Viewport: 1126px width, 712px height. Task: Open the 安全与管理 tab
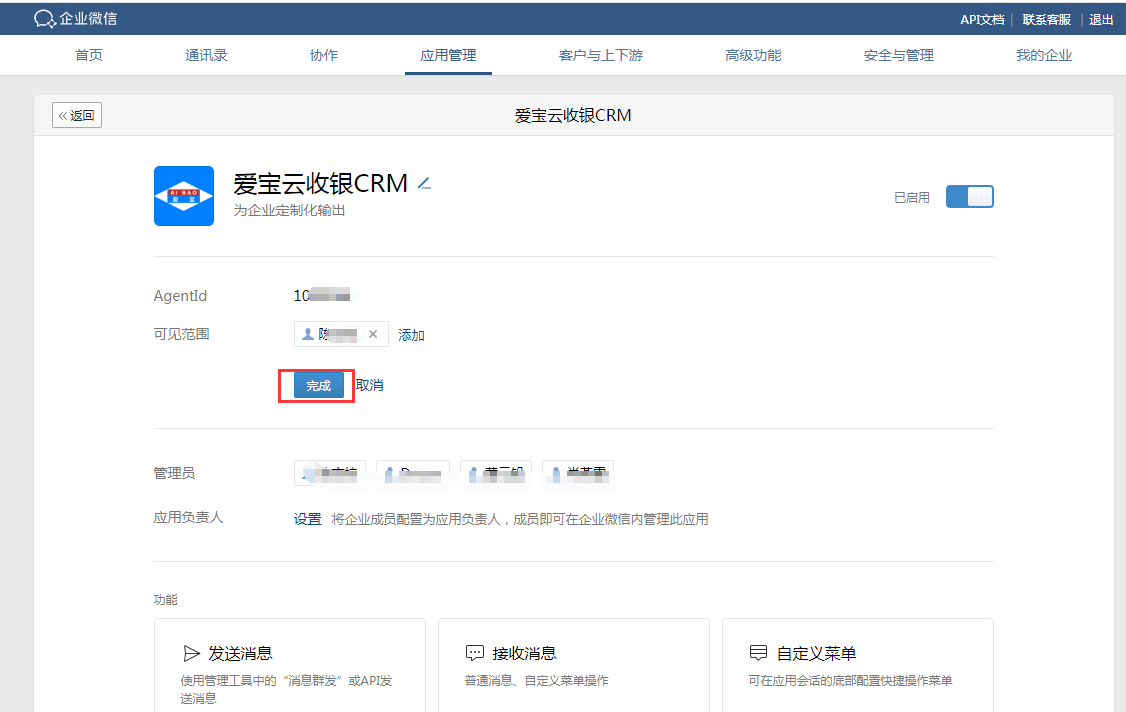(898, 55)
